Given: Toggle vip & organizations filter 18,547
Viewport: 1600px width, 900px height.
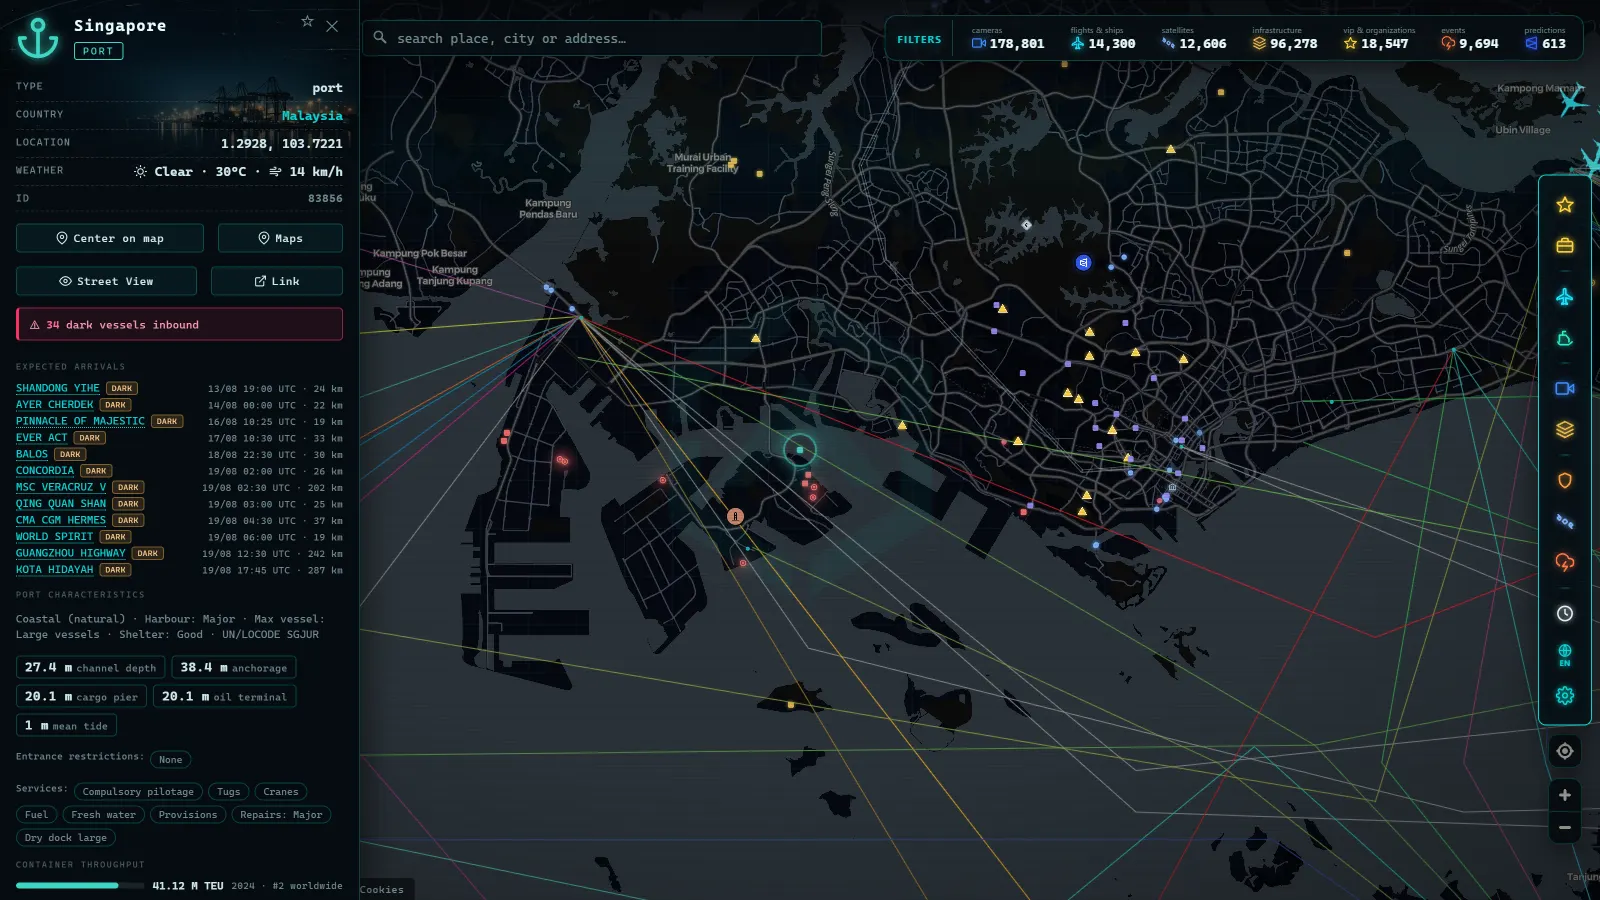Looking at the screenshot, I should [1378, 39].
